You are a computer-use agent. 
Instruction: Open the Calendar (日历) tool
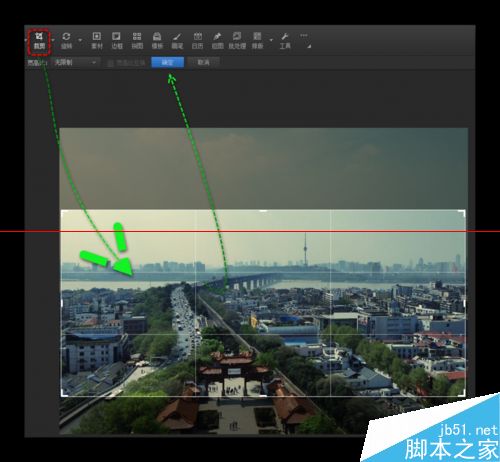tap(197, 41)
